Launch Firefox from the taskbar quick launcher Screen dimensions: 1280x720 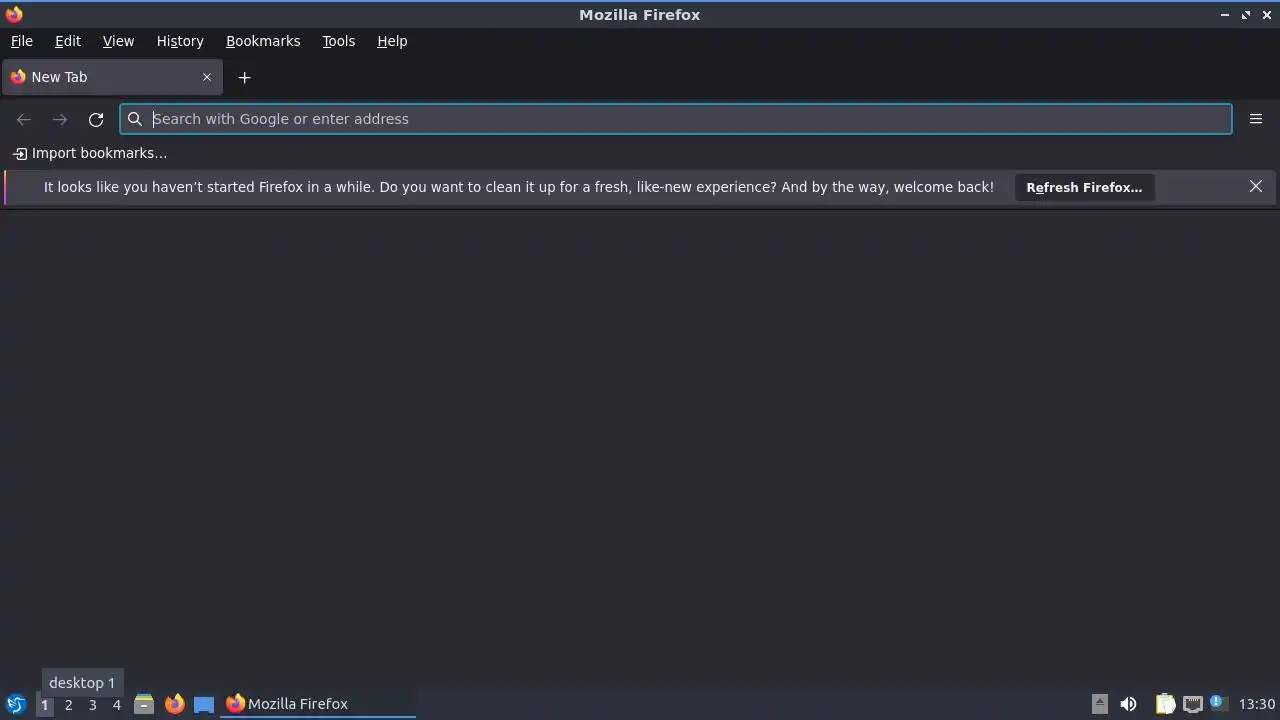[x=174, y=704]
